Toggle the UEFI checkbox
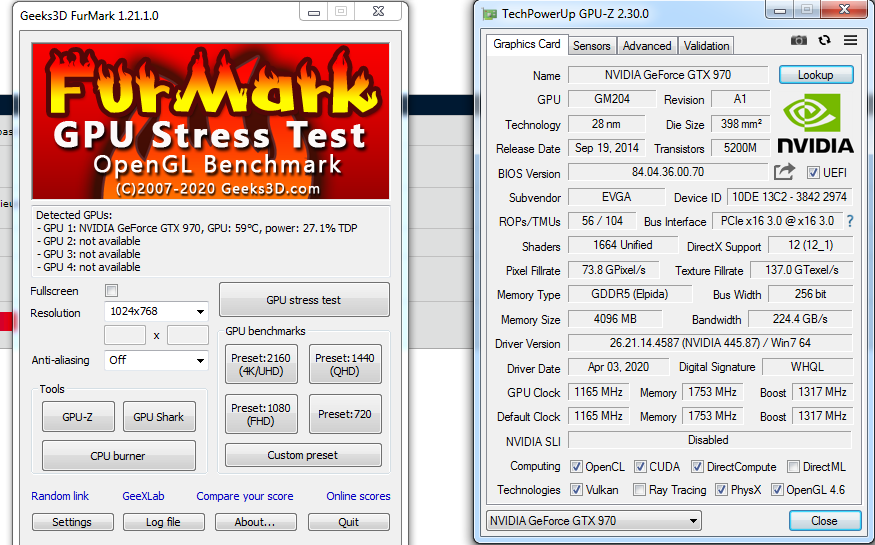This screenshot has height=545, width=875. coord(813,172)
